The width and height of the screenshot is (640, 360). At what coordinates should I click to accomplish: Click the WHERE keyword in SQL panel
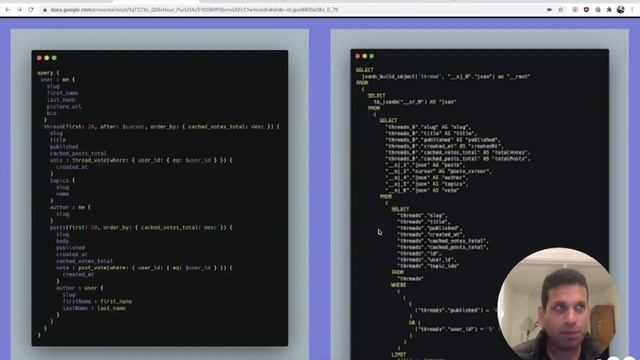click(398, 285)
